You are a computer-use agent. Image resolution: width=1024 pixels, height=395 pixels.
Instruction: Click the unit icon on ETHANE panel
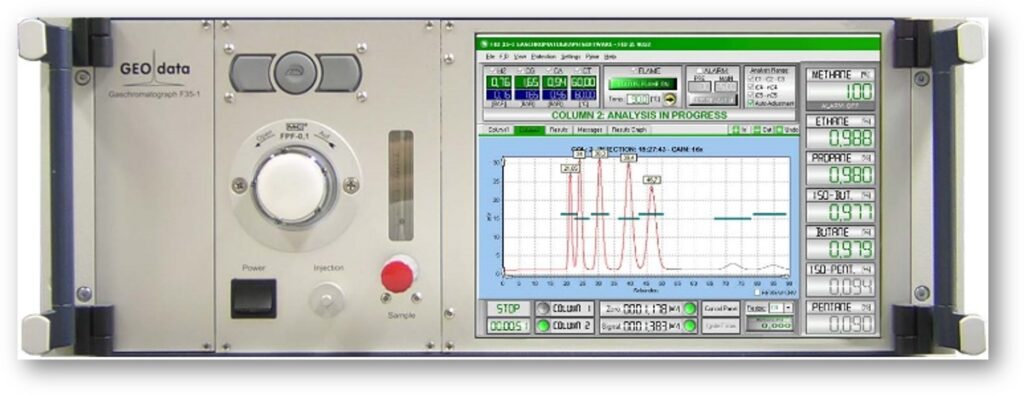point(867,121)
